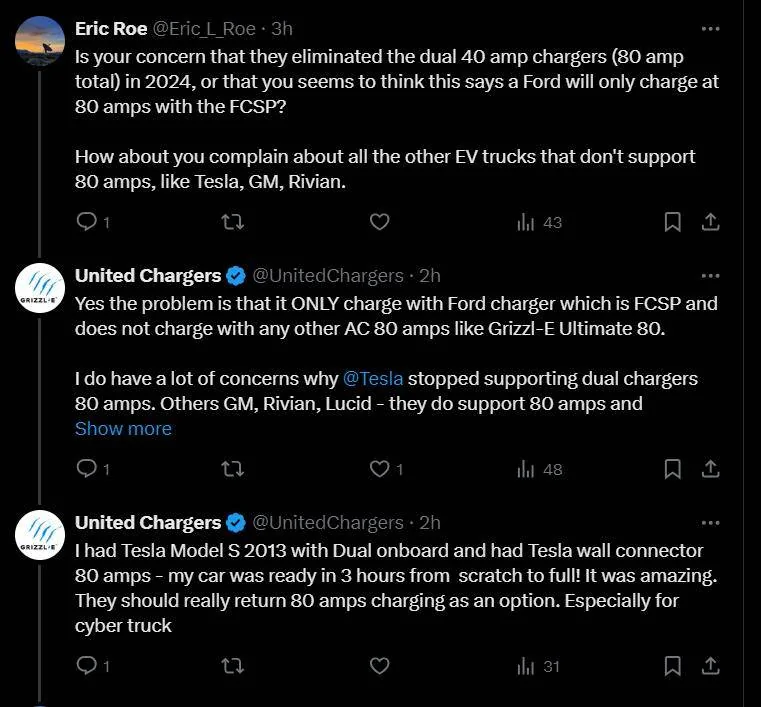
Task: Repost the Grizzl-E Ultimate 80 tweet
Action: (x=232, y=468)
